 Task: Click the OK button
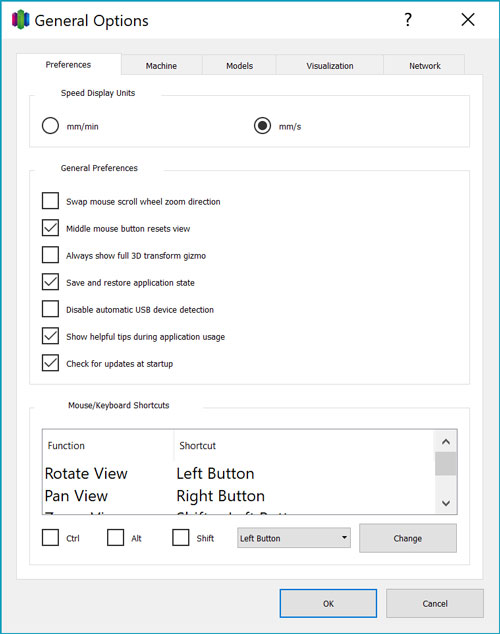point(328,603)
